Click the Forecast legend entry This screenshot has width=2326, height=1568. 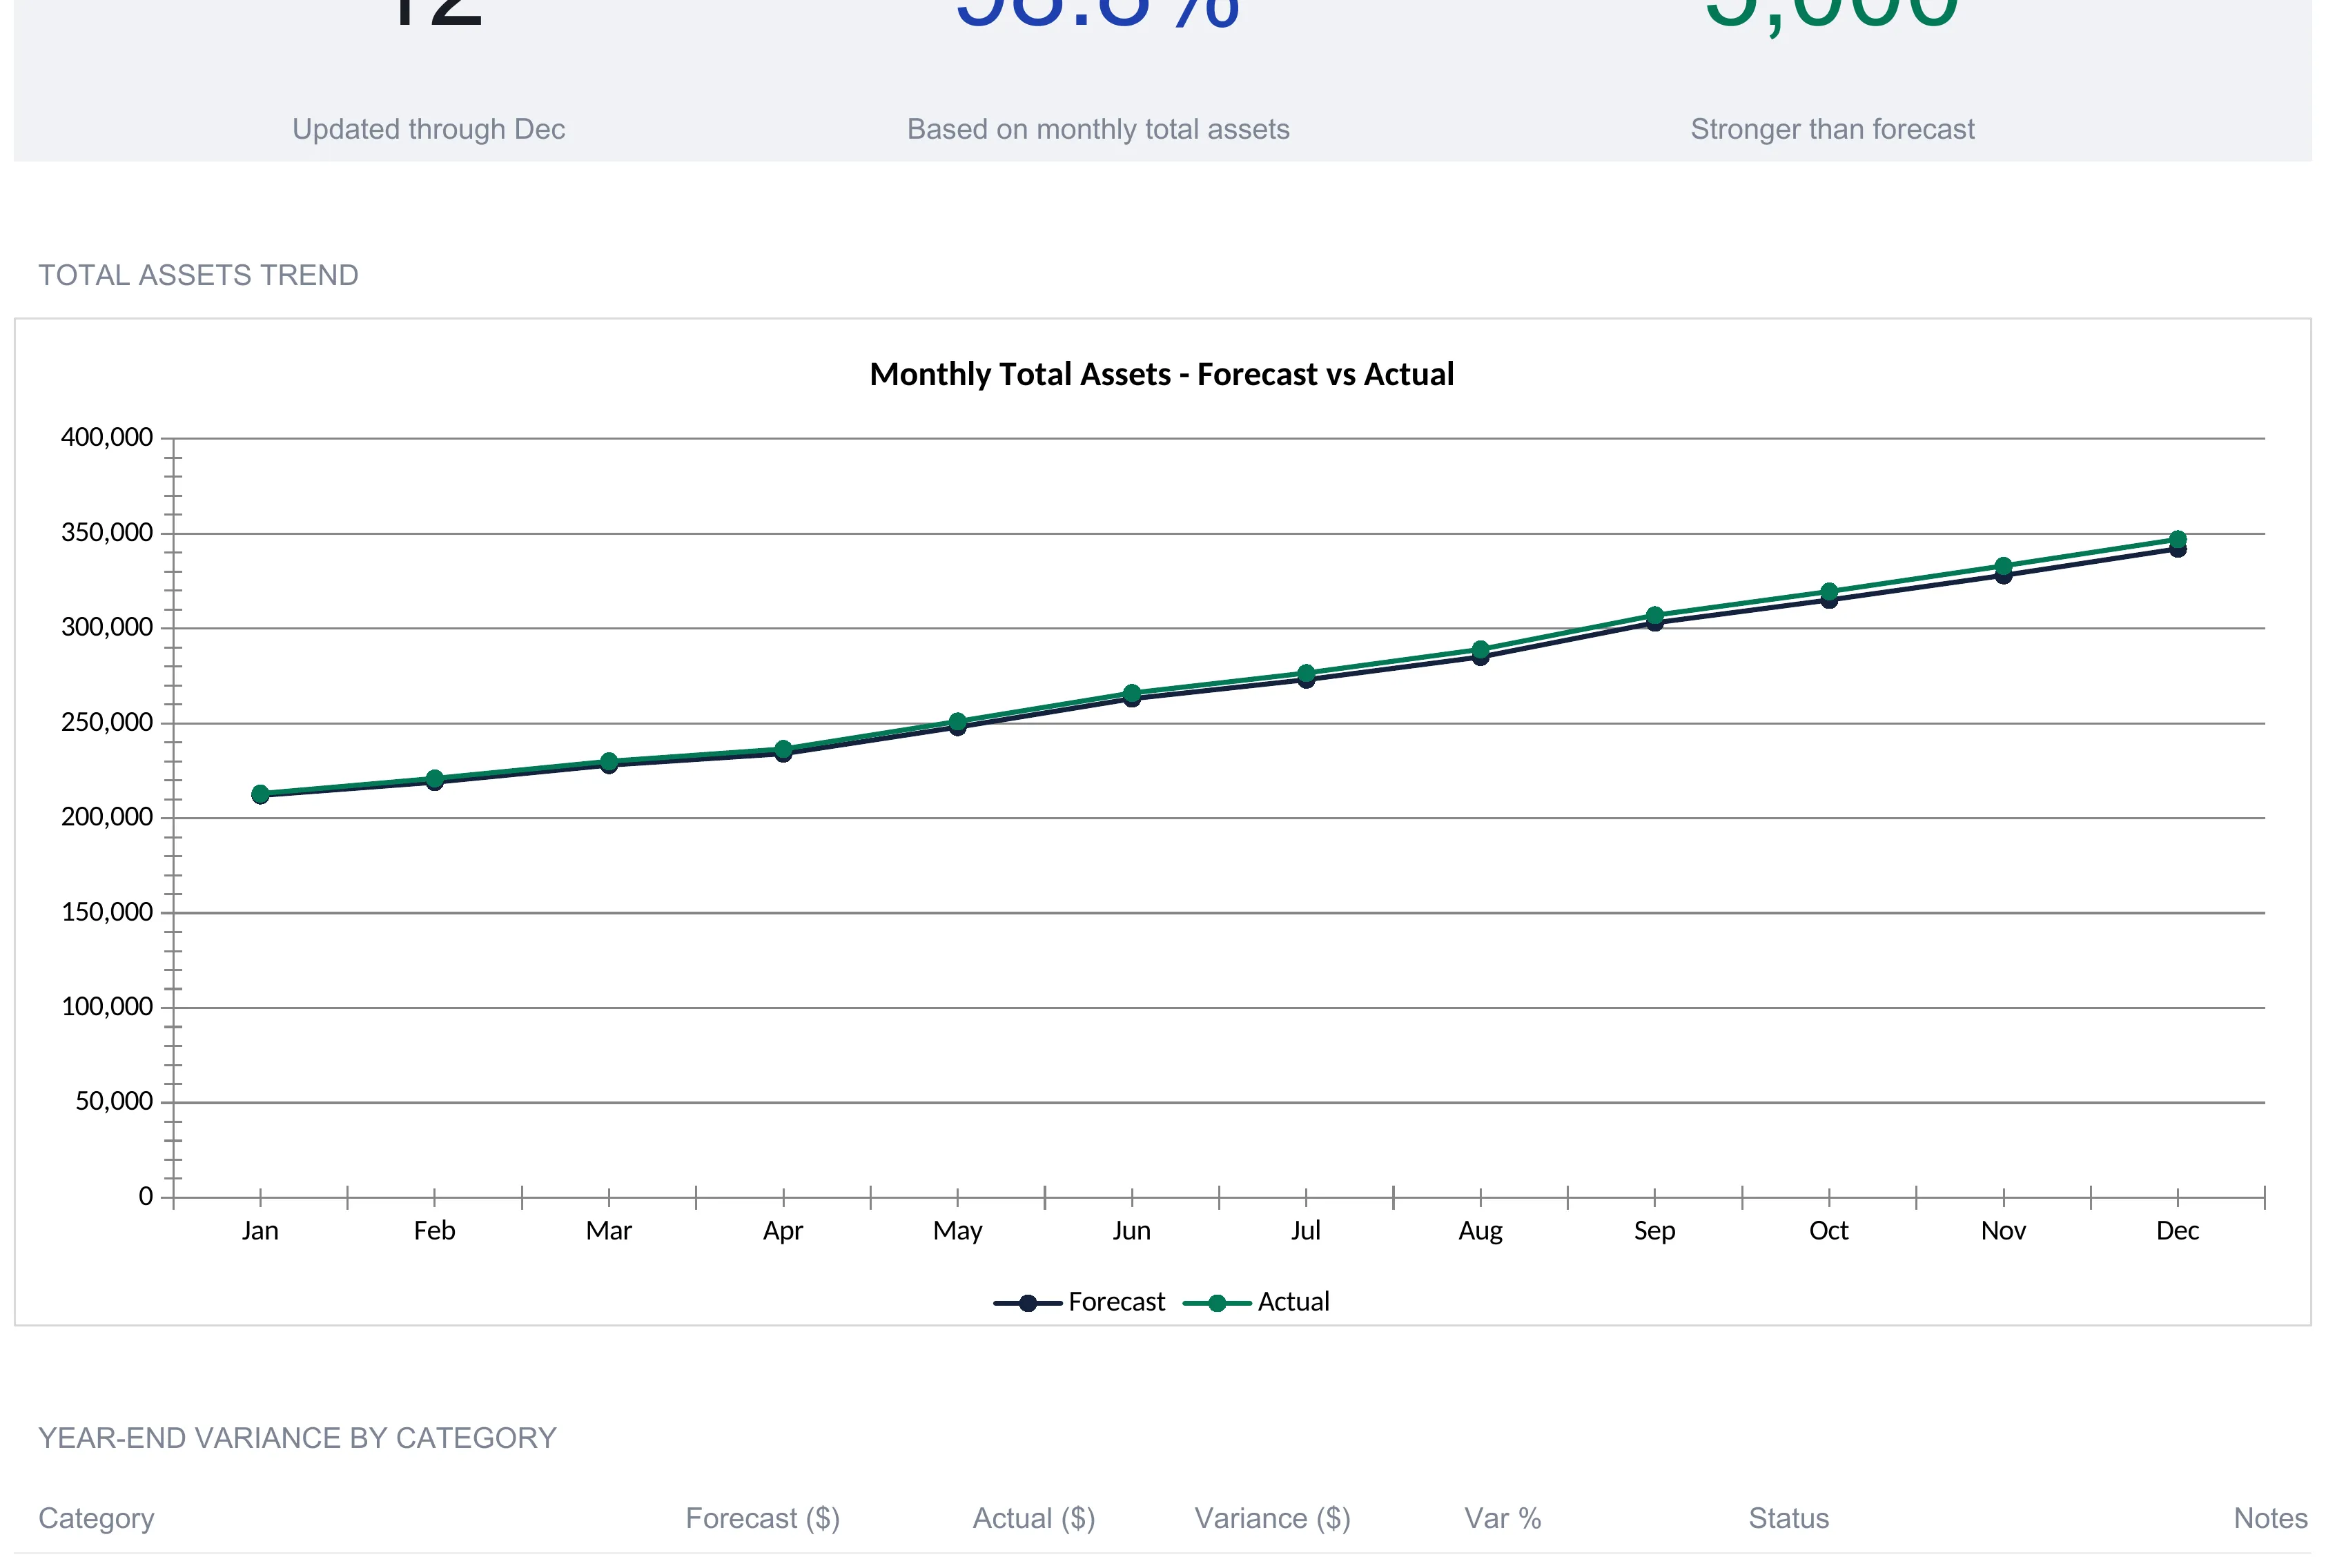pos(1079,1302)
